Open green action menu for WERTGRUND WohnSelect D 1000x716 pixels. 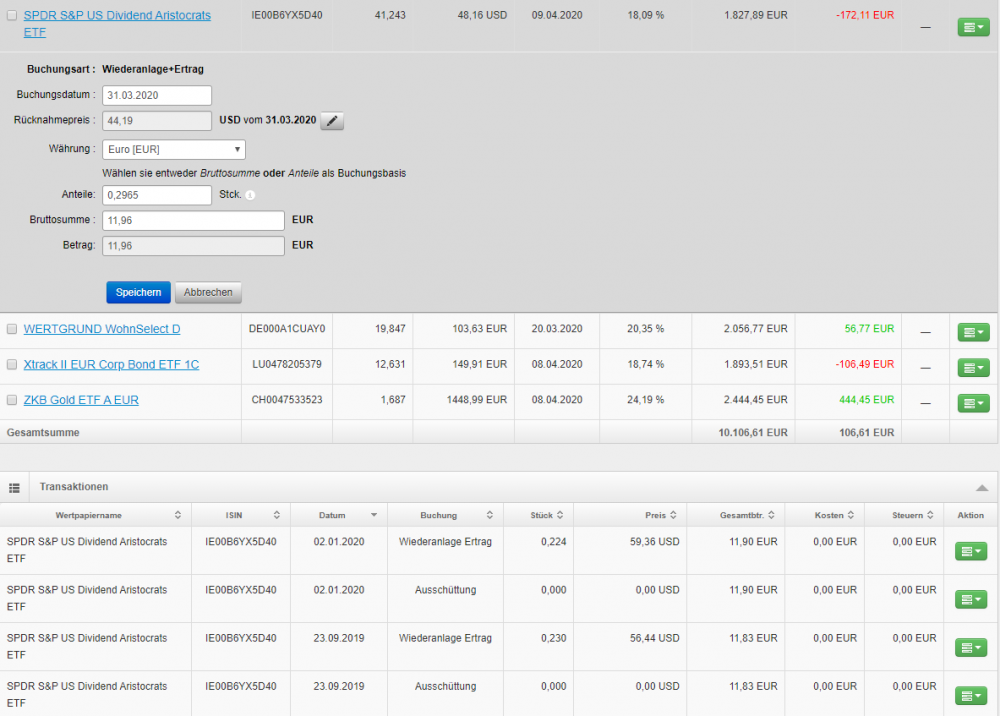[x=972, y=332]
